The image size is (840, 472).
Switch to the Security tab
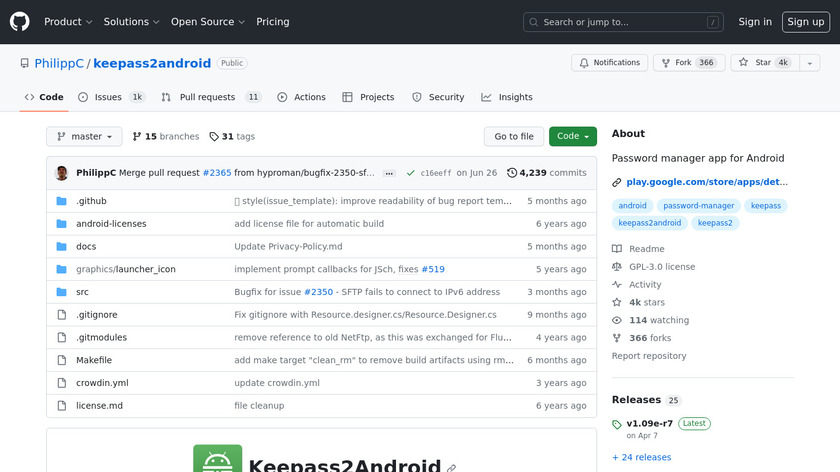pyautogui.click(x=438, y=97)
